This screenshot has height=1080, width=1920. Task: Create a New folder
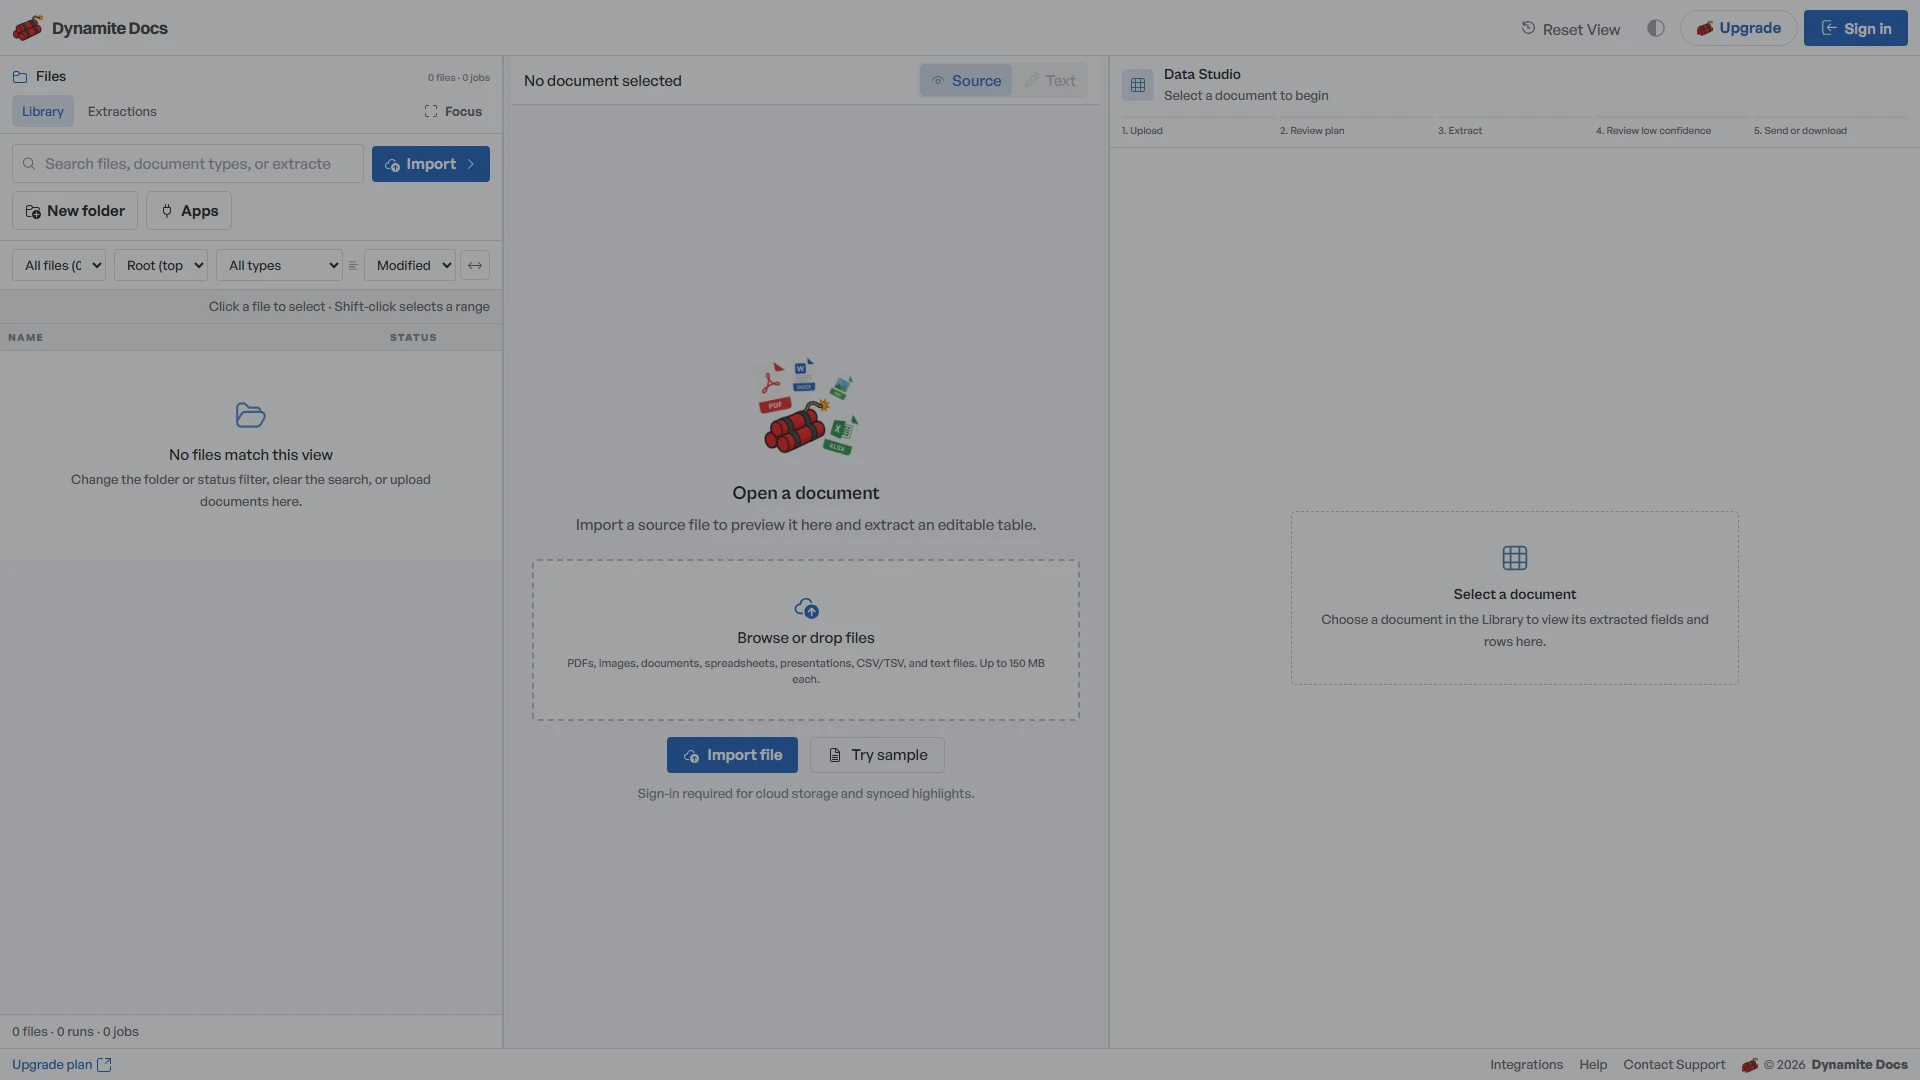click(75, 211)
